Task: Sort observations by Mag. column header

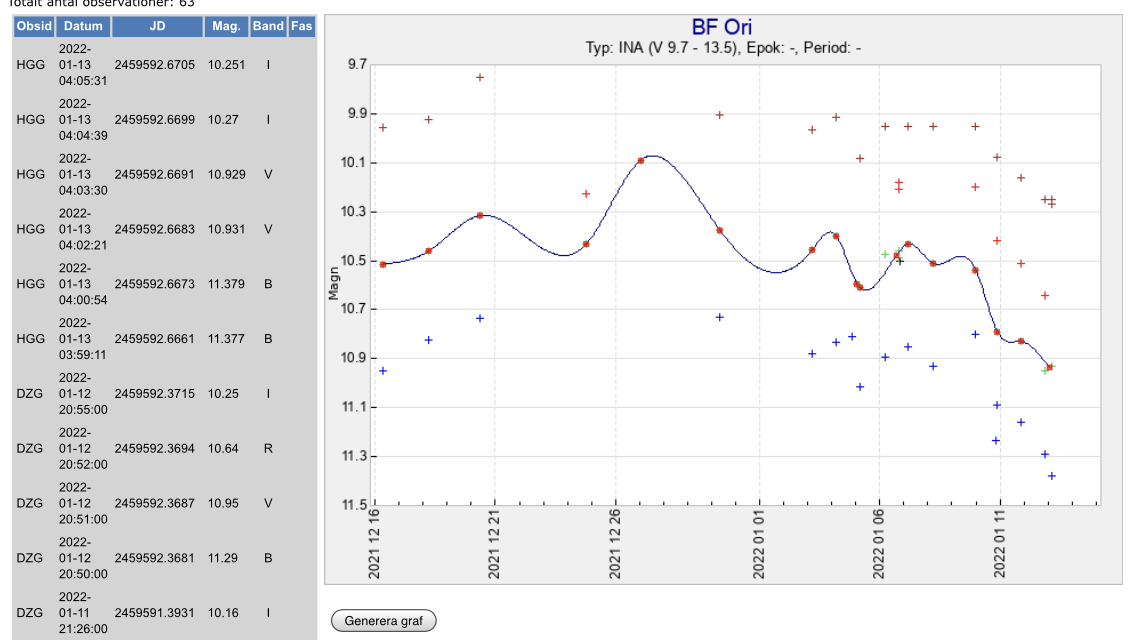Action: [x=226, y=27]
